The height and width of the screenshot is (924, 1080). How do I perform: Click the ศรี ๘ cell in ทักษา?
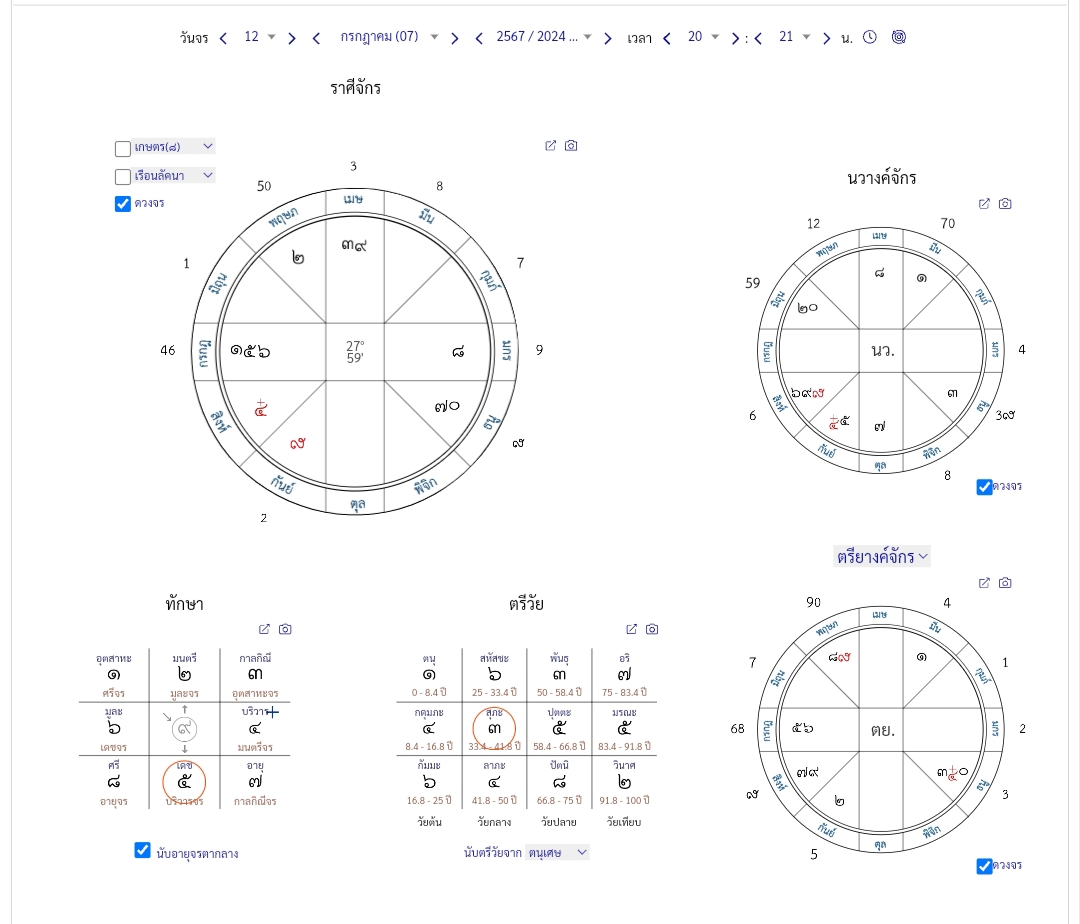[x=114, y=782]
